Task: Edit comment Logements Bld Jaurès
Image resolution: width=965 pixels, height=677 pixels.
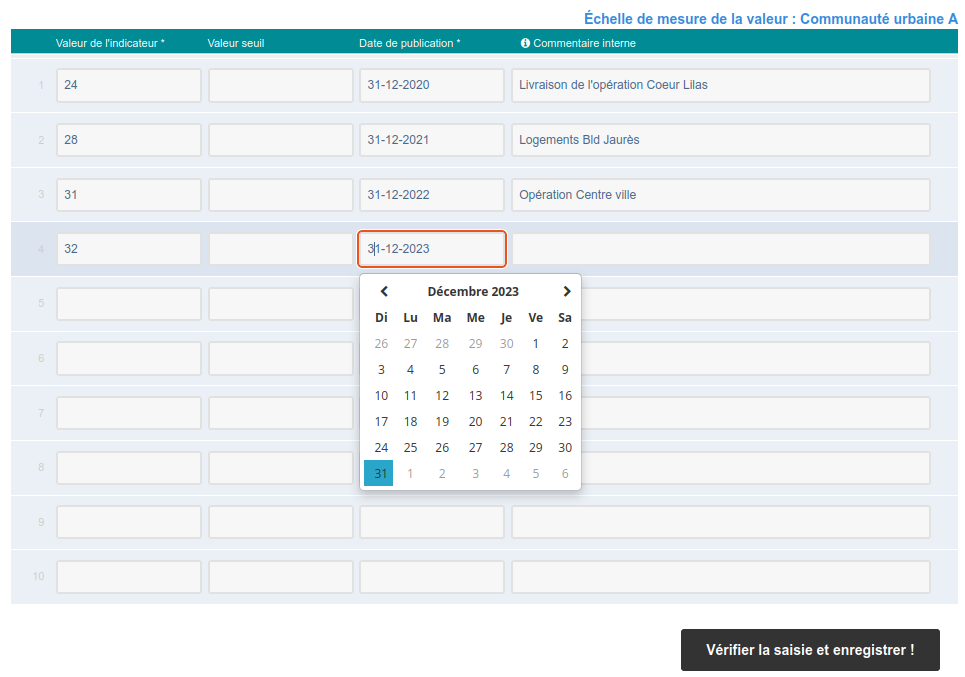Action: (x=721, y=140)
